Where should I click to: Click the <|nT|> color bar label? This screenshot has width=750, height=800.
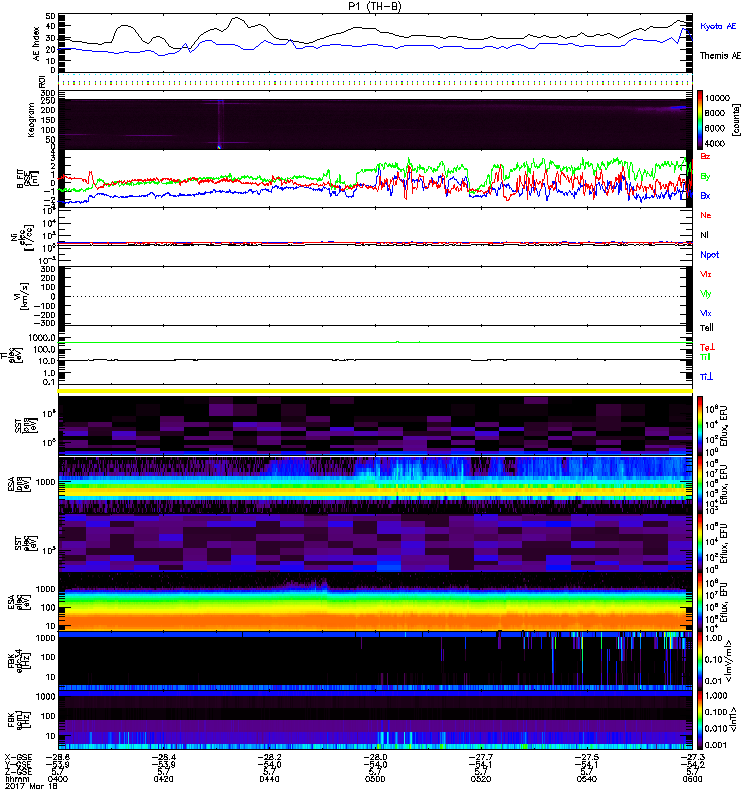[733, 719]
